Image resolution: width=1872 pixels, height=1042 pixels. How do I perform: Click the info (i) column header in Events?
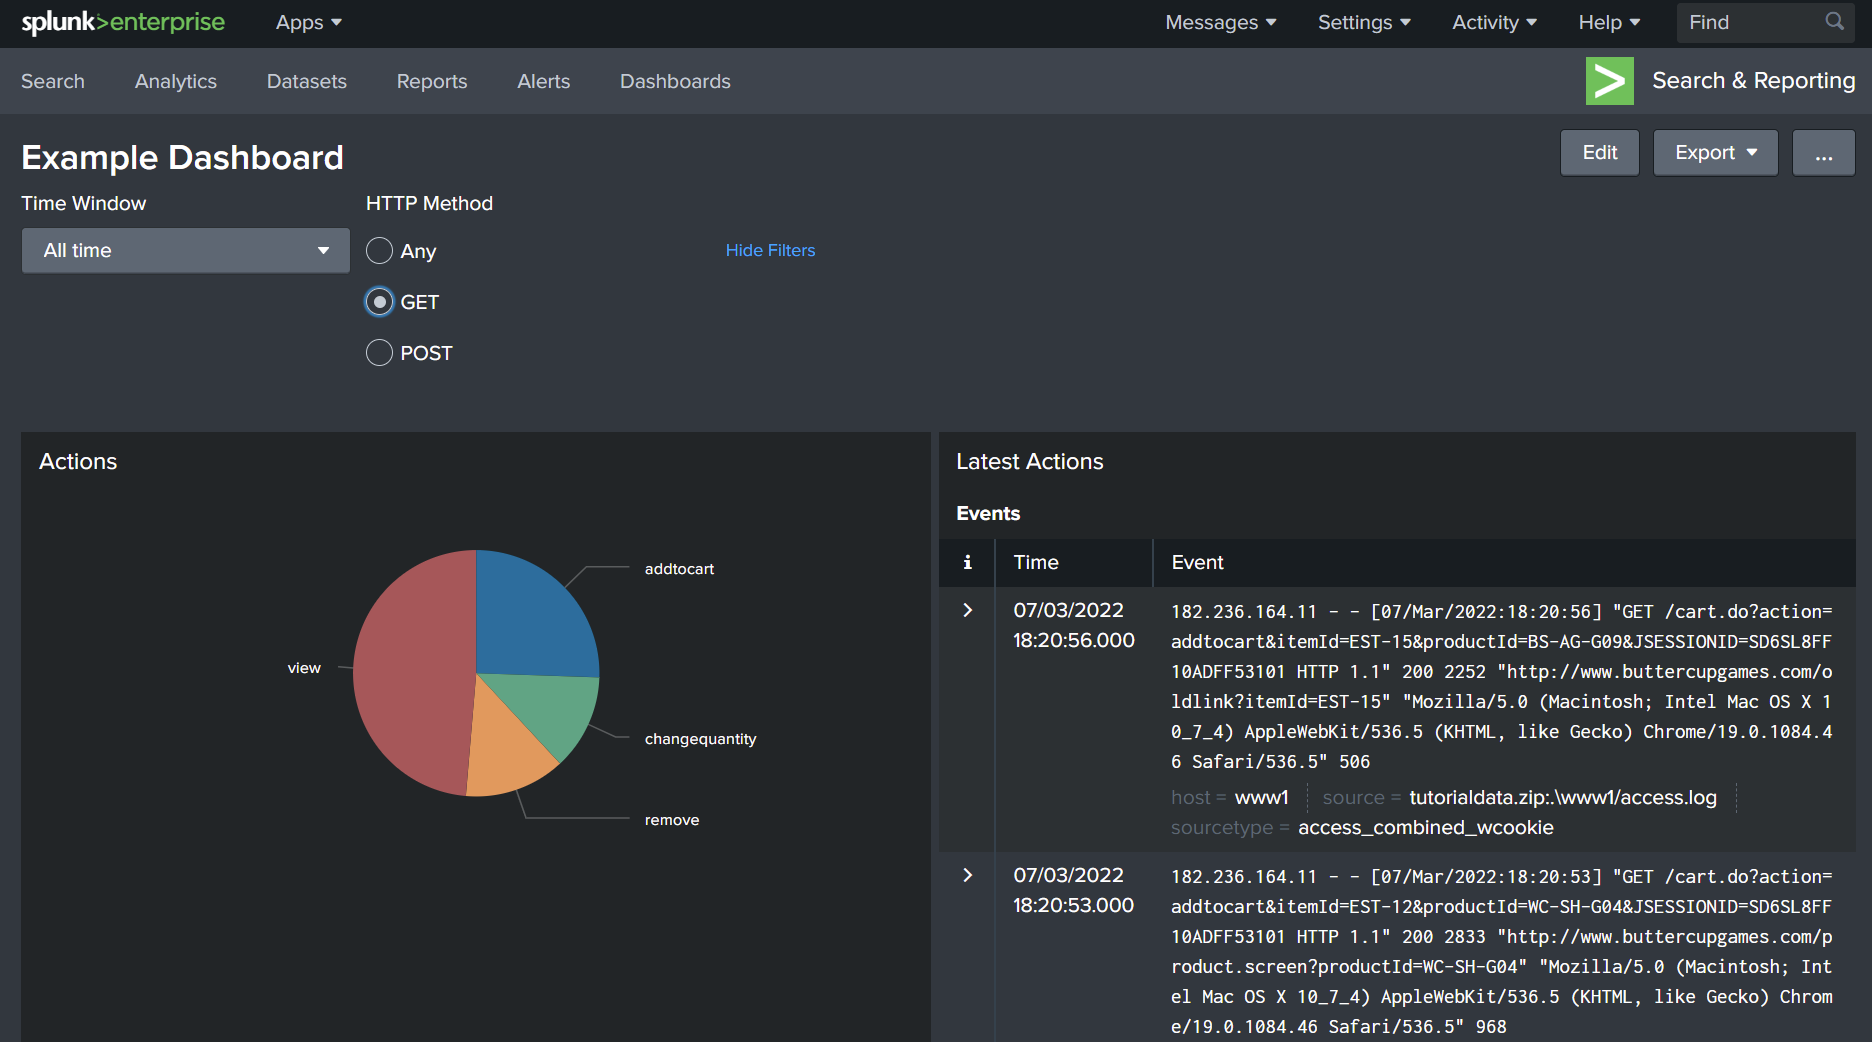(x=966, y=562)
